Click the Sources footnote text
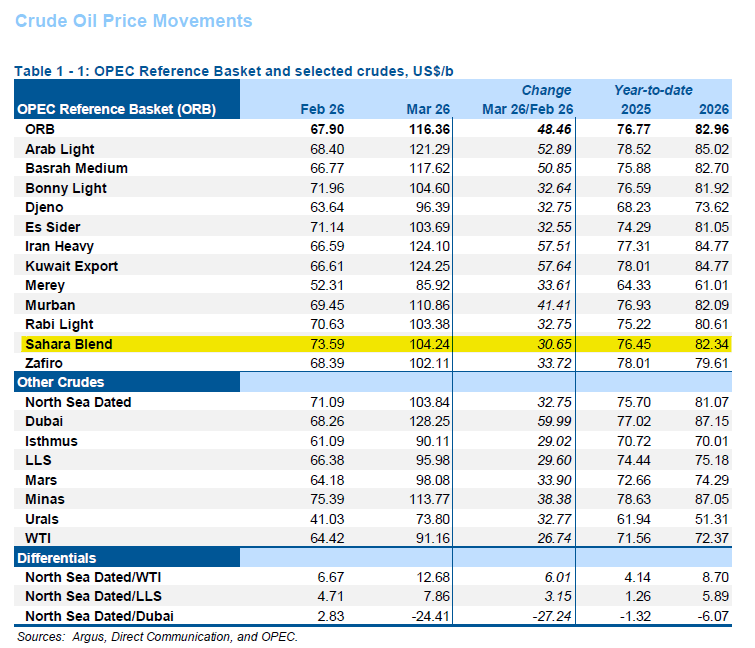 (x=157, y=636)
